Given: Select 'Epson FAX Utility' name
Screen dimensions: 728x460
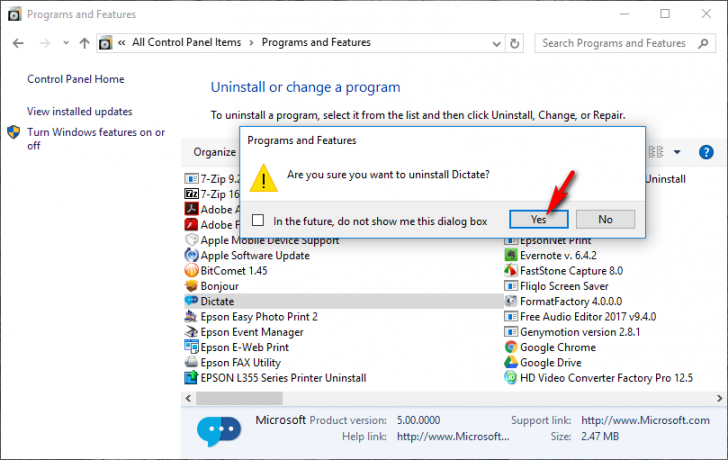Looking at the screenshot, I should (x=240, y=363).
